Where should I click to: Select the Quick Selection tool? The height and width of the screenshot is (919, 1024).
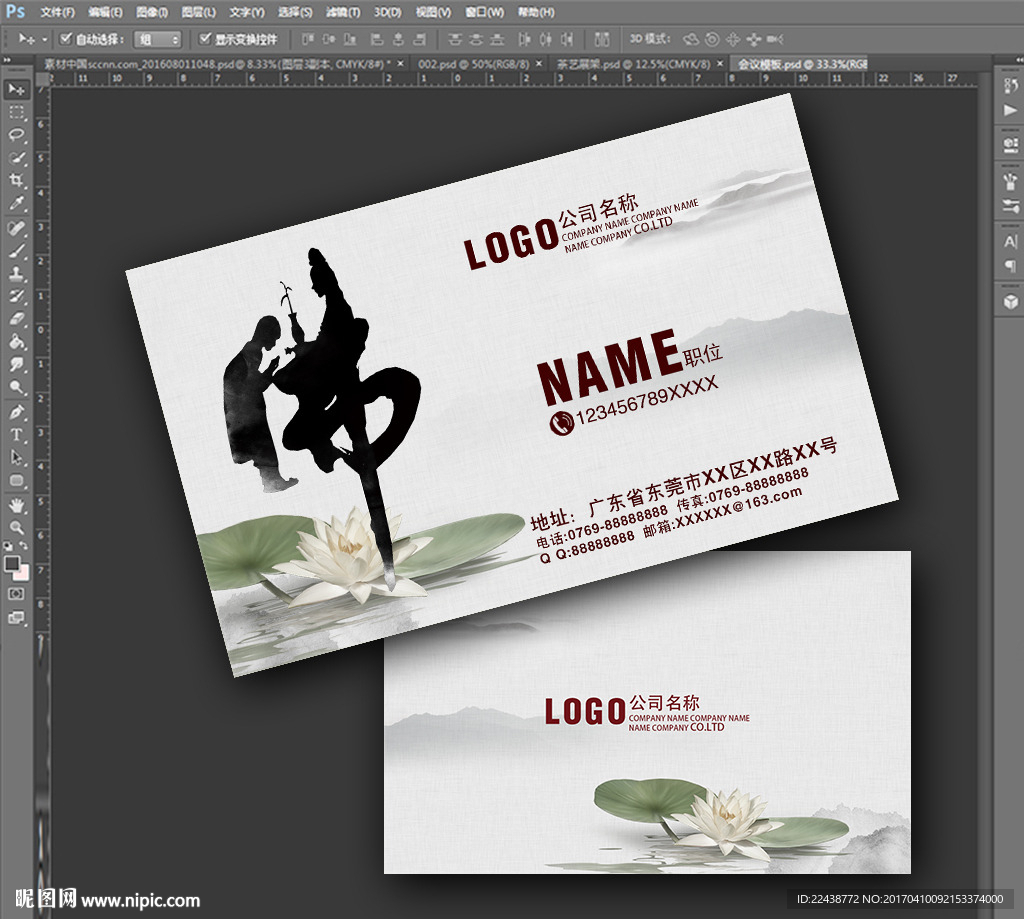(16, 158)
